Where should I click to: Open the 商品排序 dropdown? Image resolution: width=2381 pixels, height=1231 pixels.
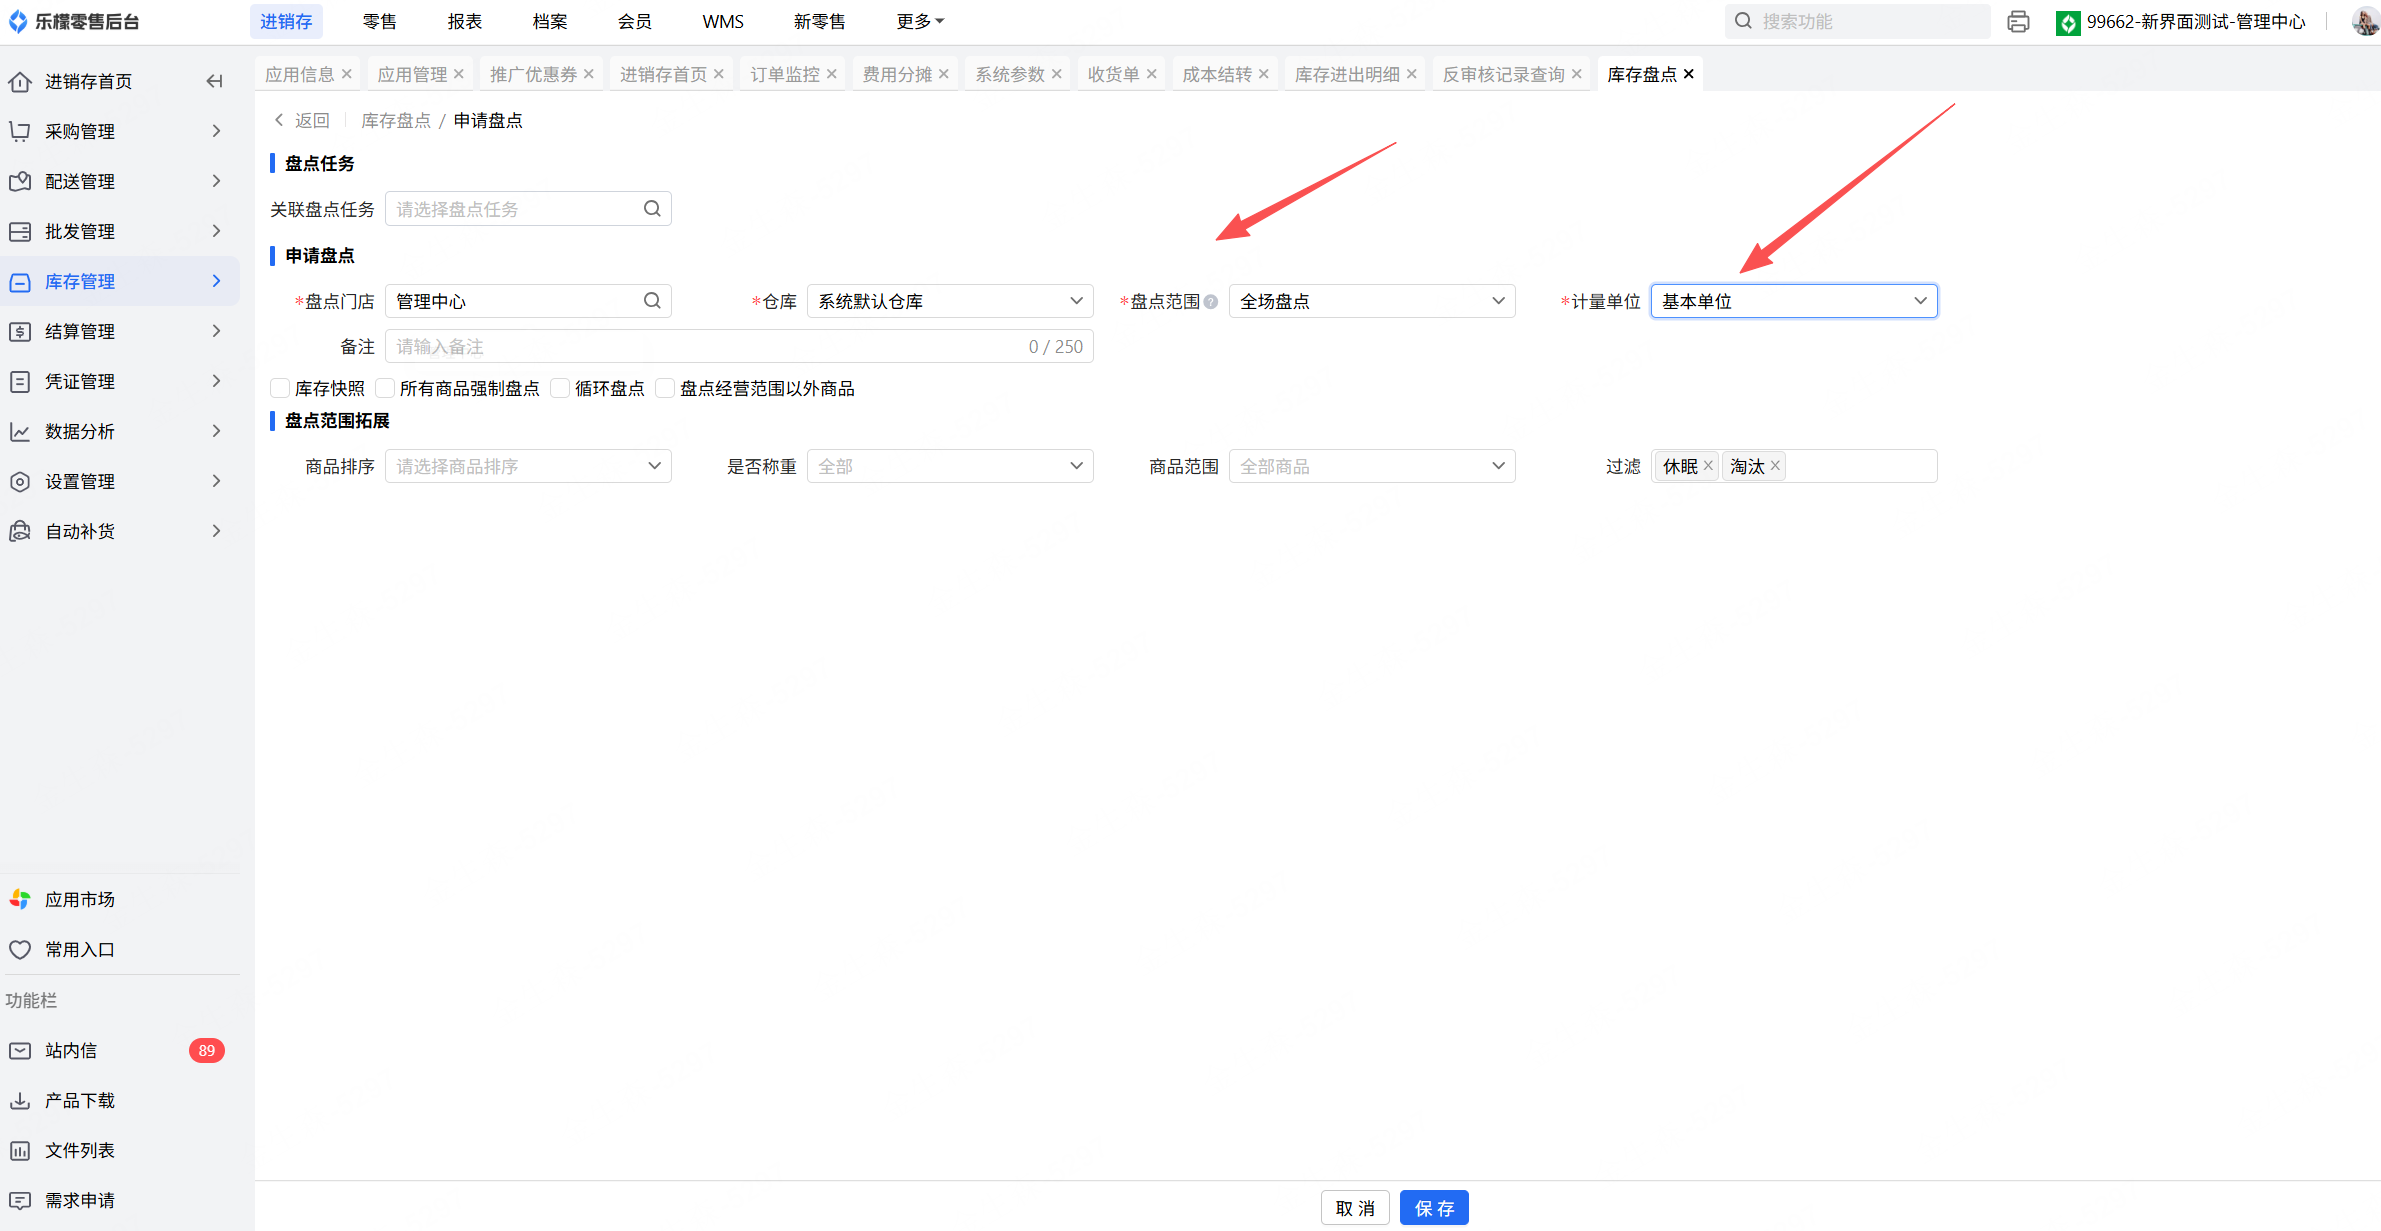[528, 466]
